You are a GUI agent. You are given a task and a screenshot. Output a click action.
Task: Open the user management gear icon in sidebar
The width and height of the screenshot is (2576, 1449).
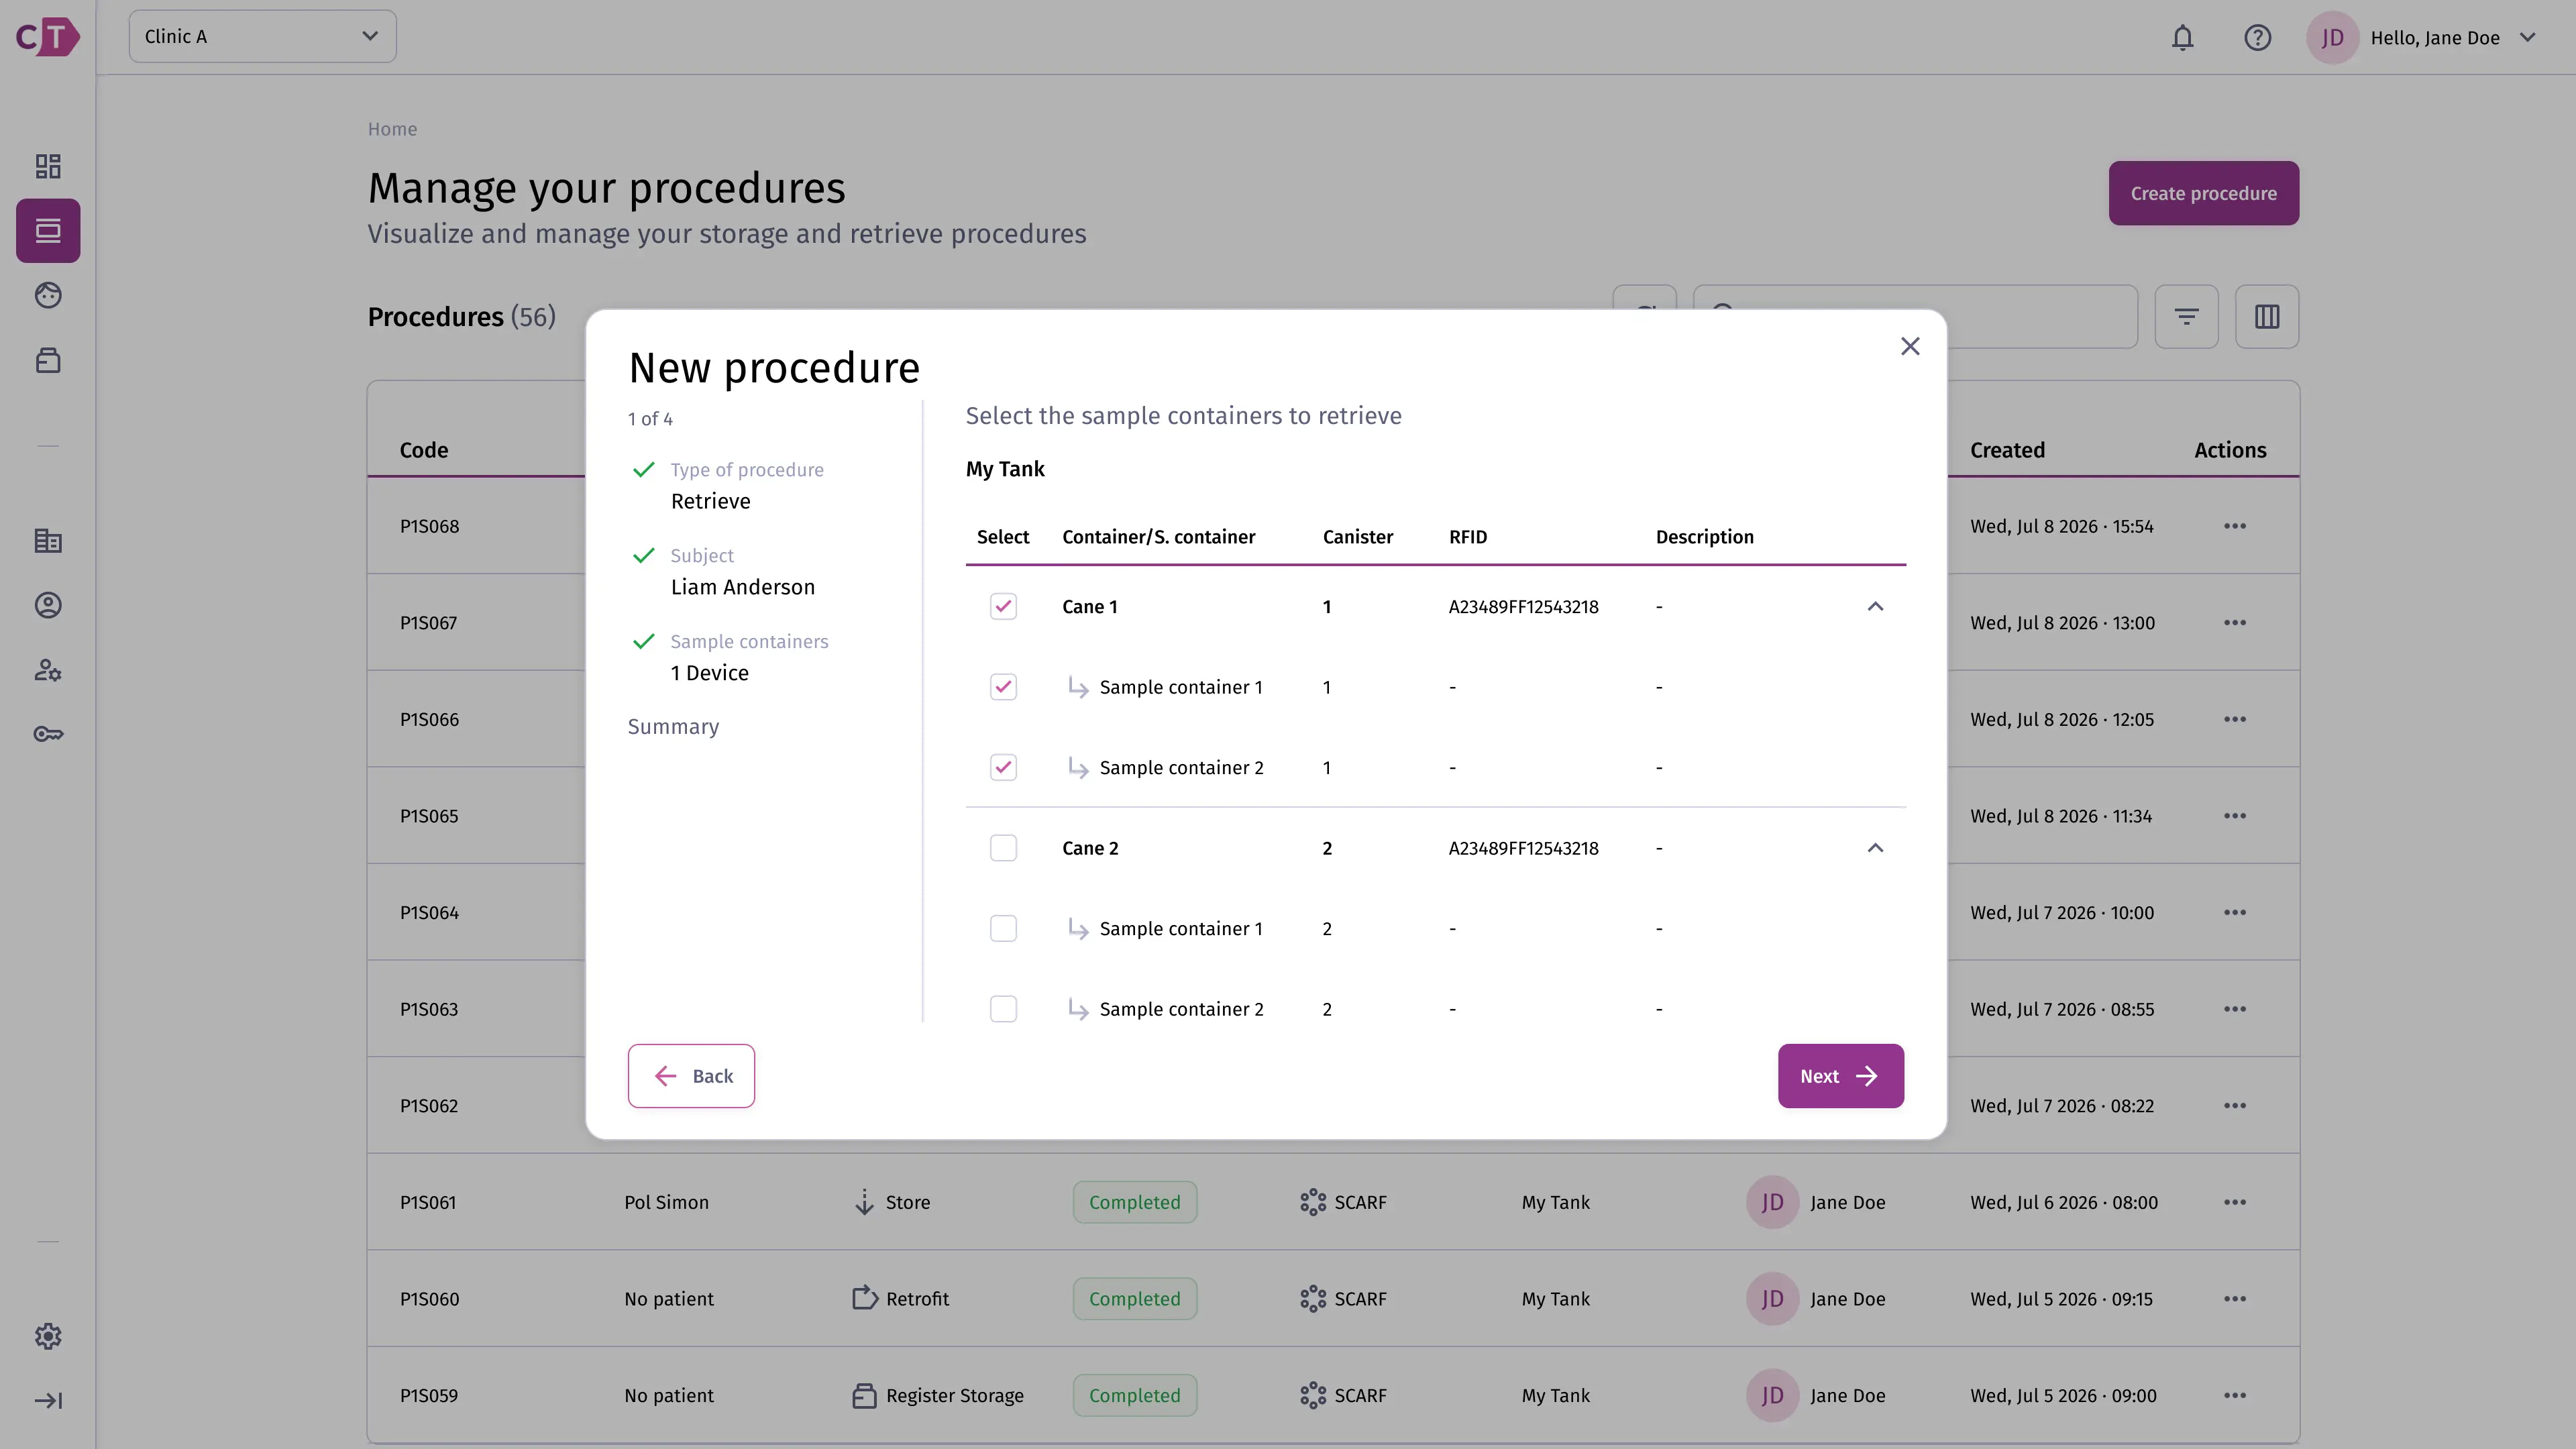[x=48, y=670]
